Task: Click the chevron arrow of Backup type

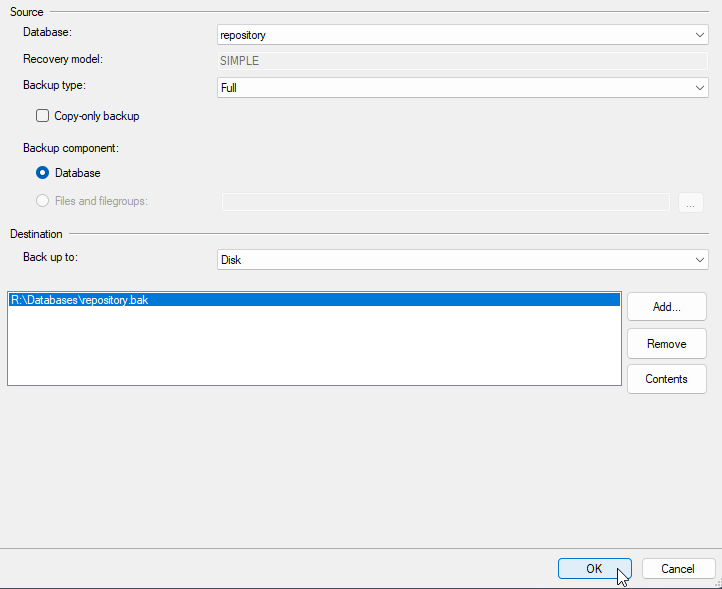Action: [700, 88]
